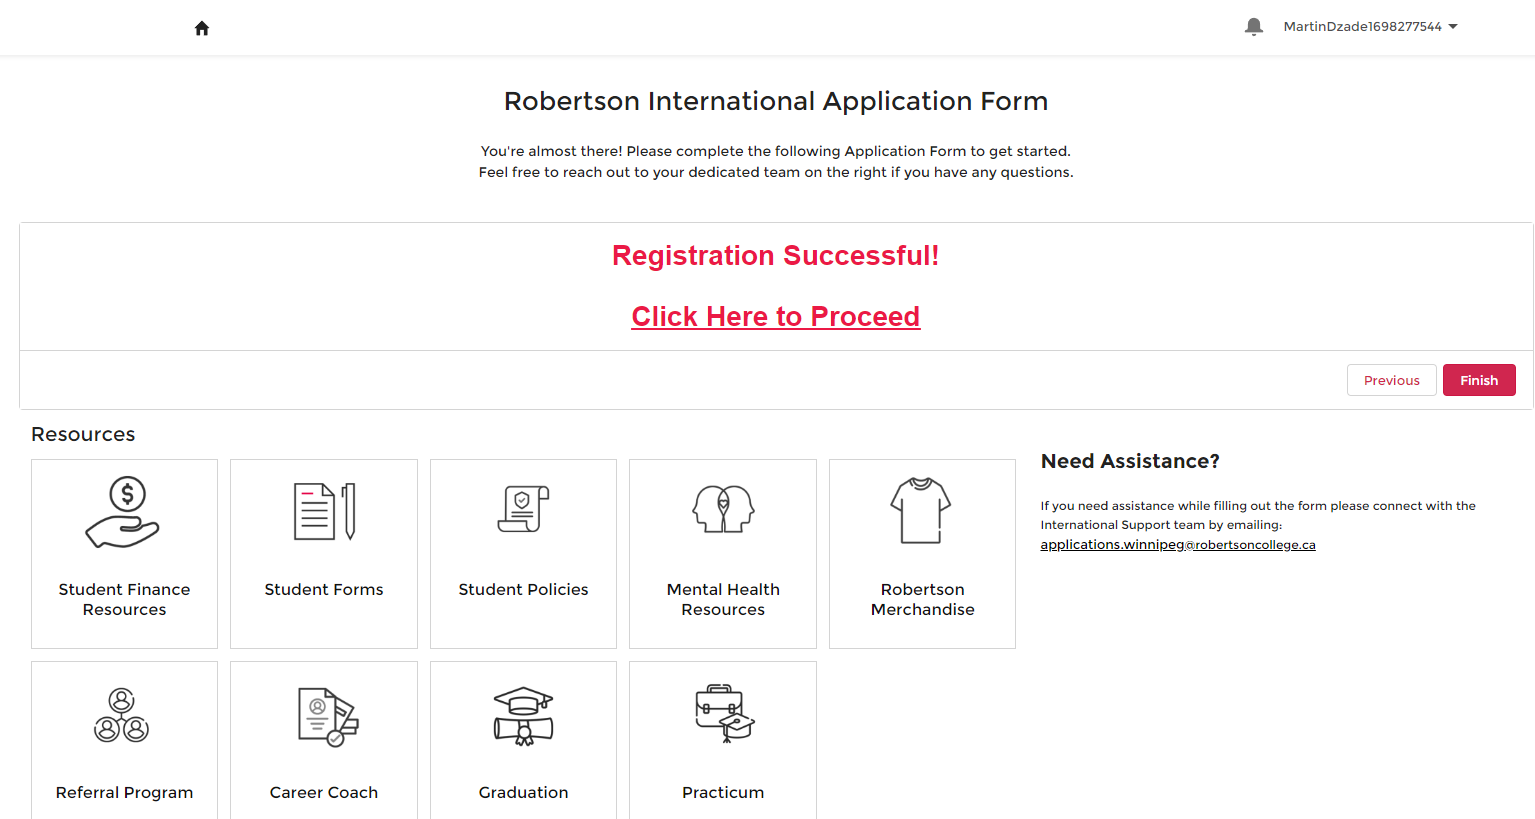Open the Student Forms document icon

tap(324, 511)
